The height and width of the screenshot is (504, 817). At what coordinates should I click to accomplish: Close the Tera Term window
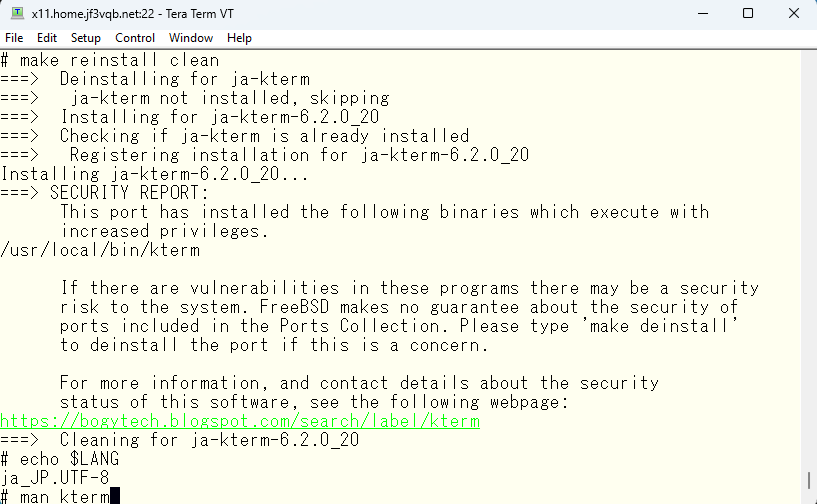[x=794, y=14]
